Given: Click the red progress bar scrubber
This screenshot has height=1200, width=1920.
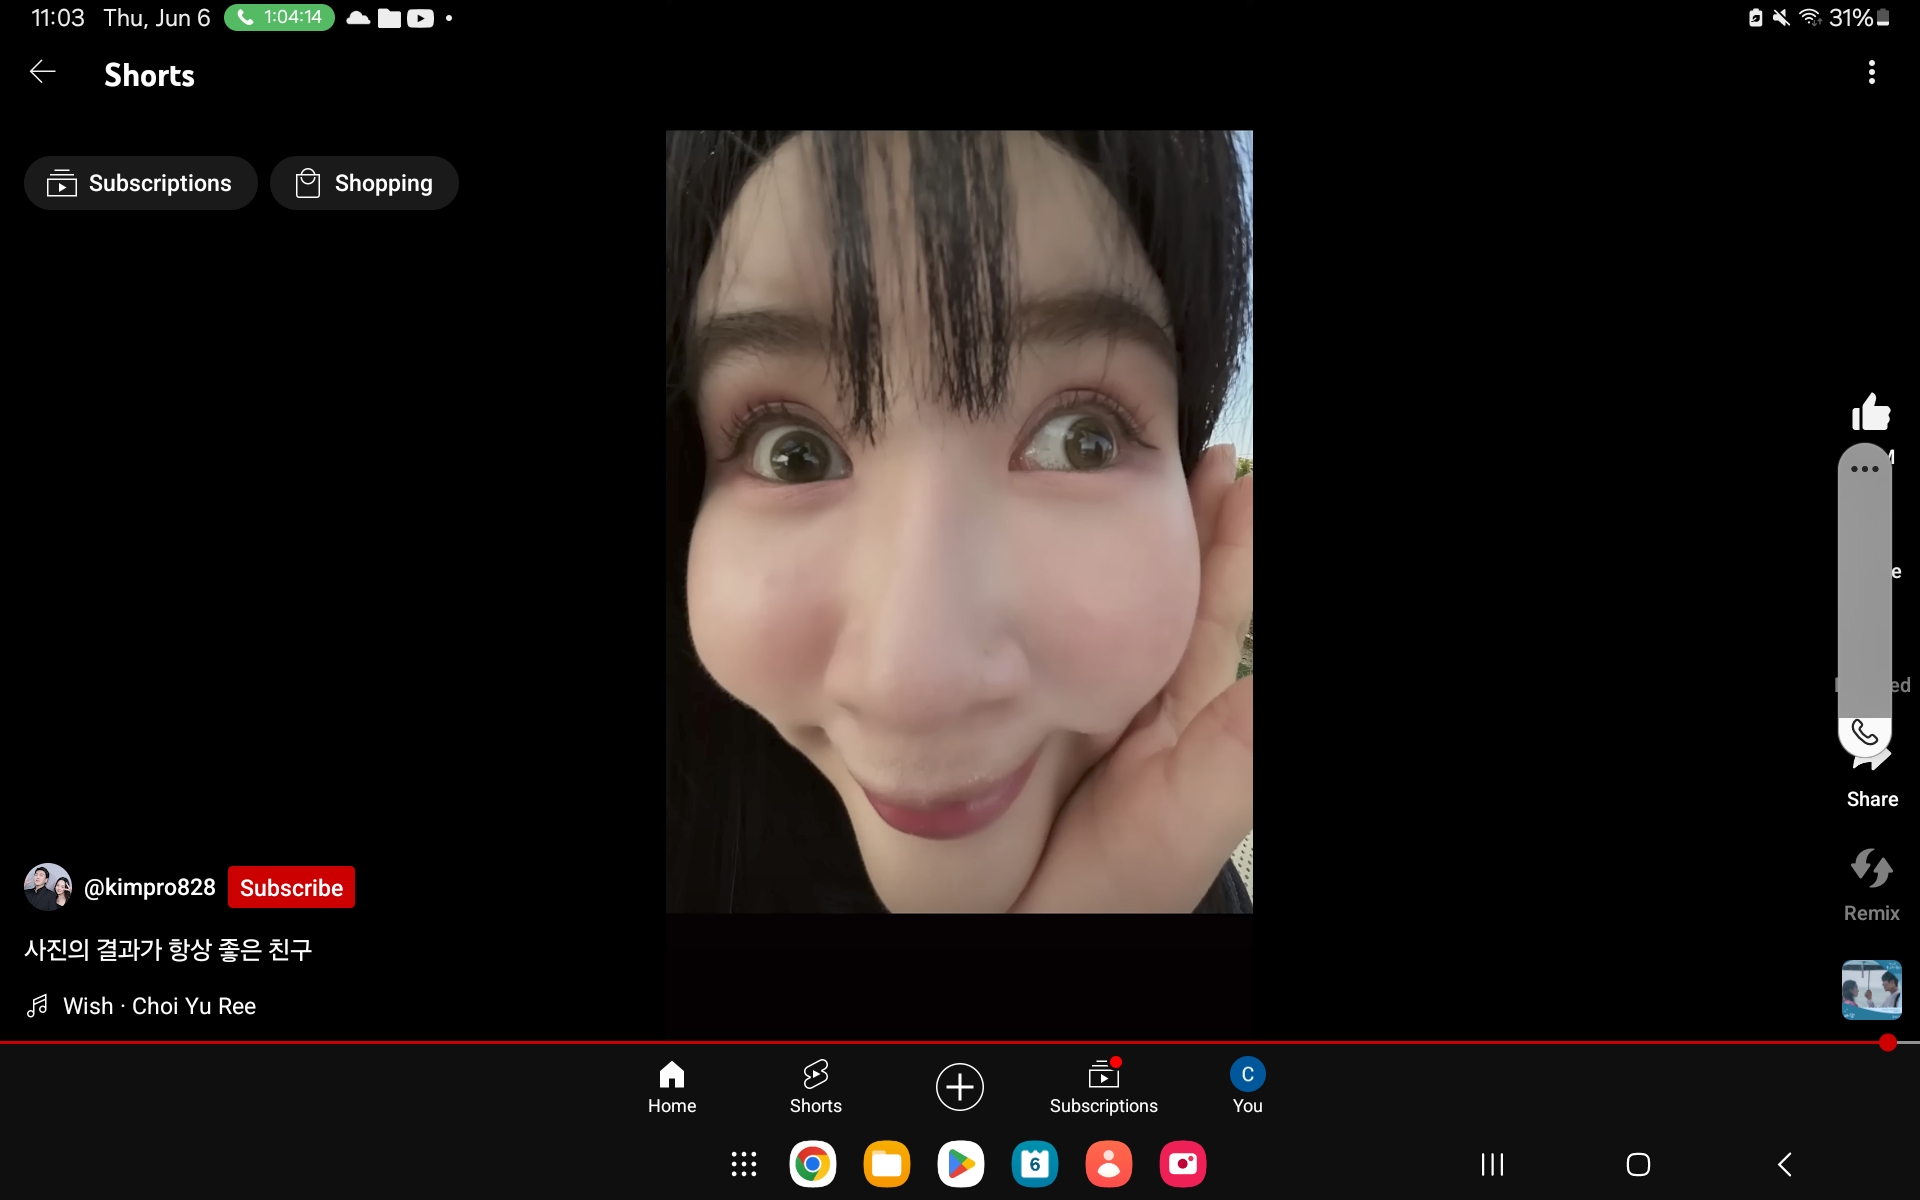Looking at the screenshot, I should (x=1887, y=1043).
